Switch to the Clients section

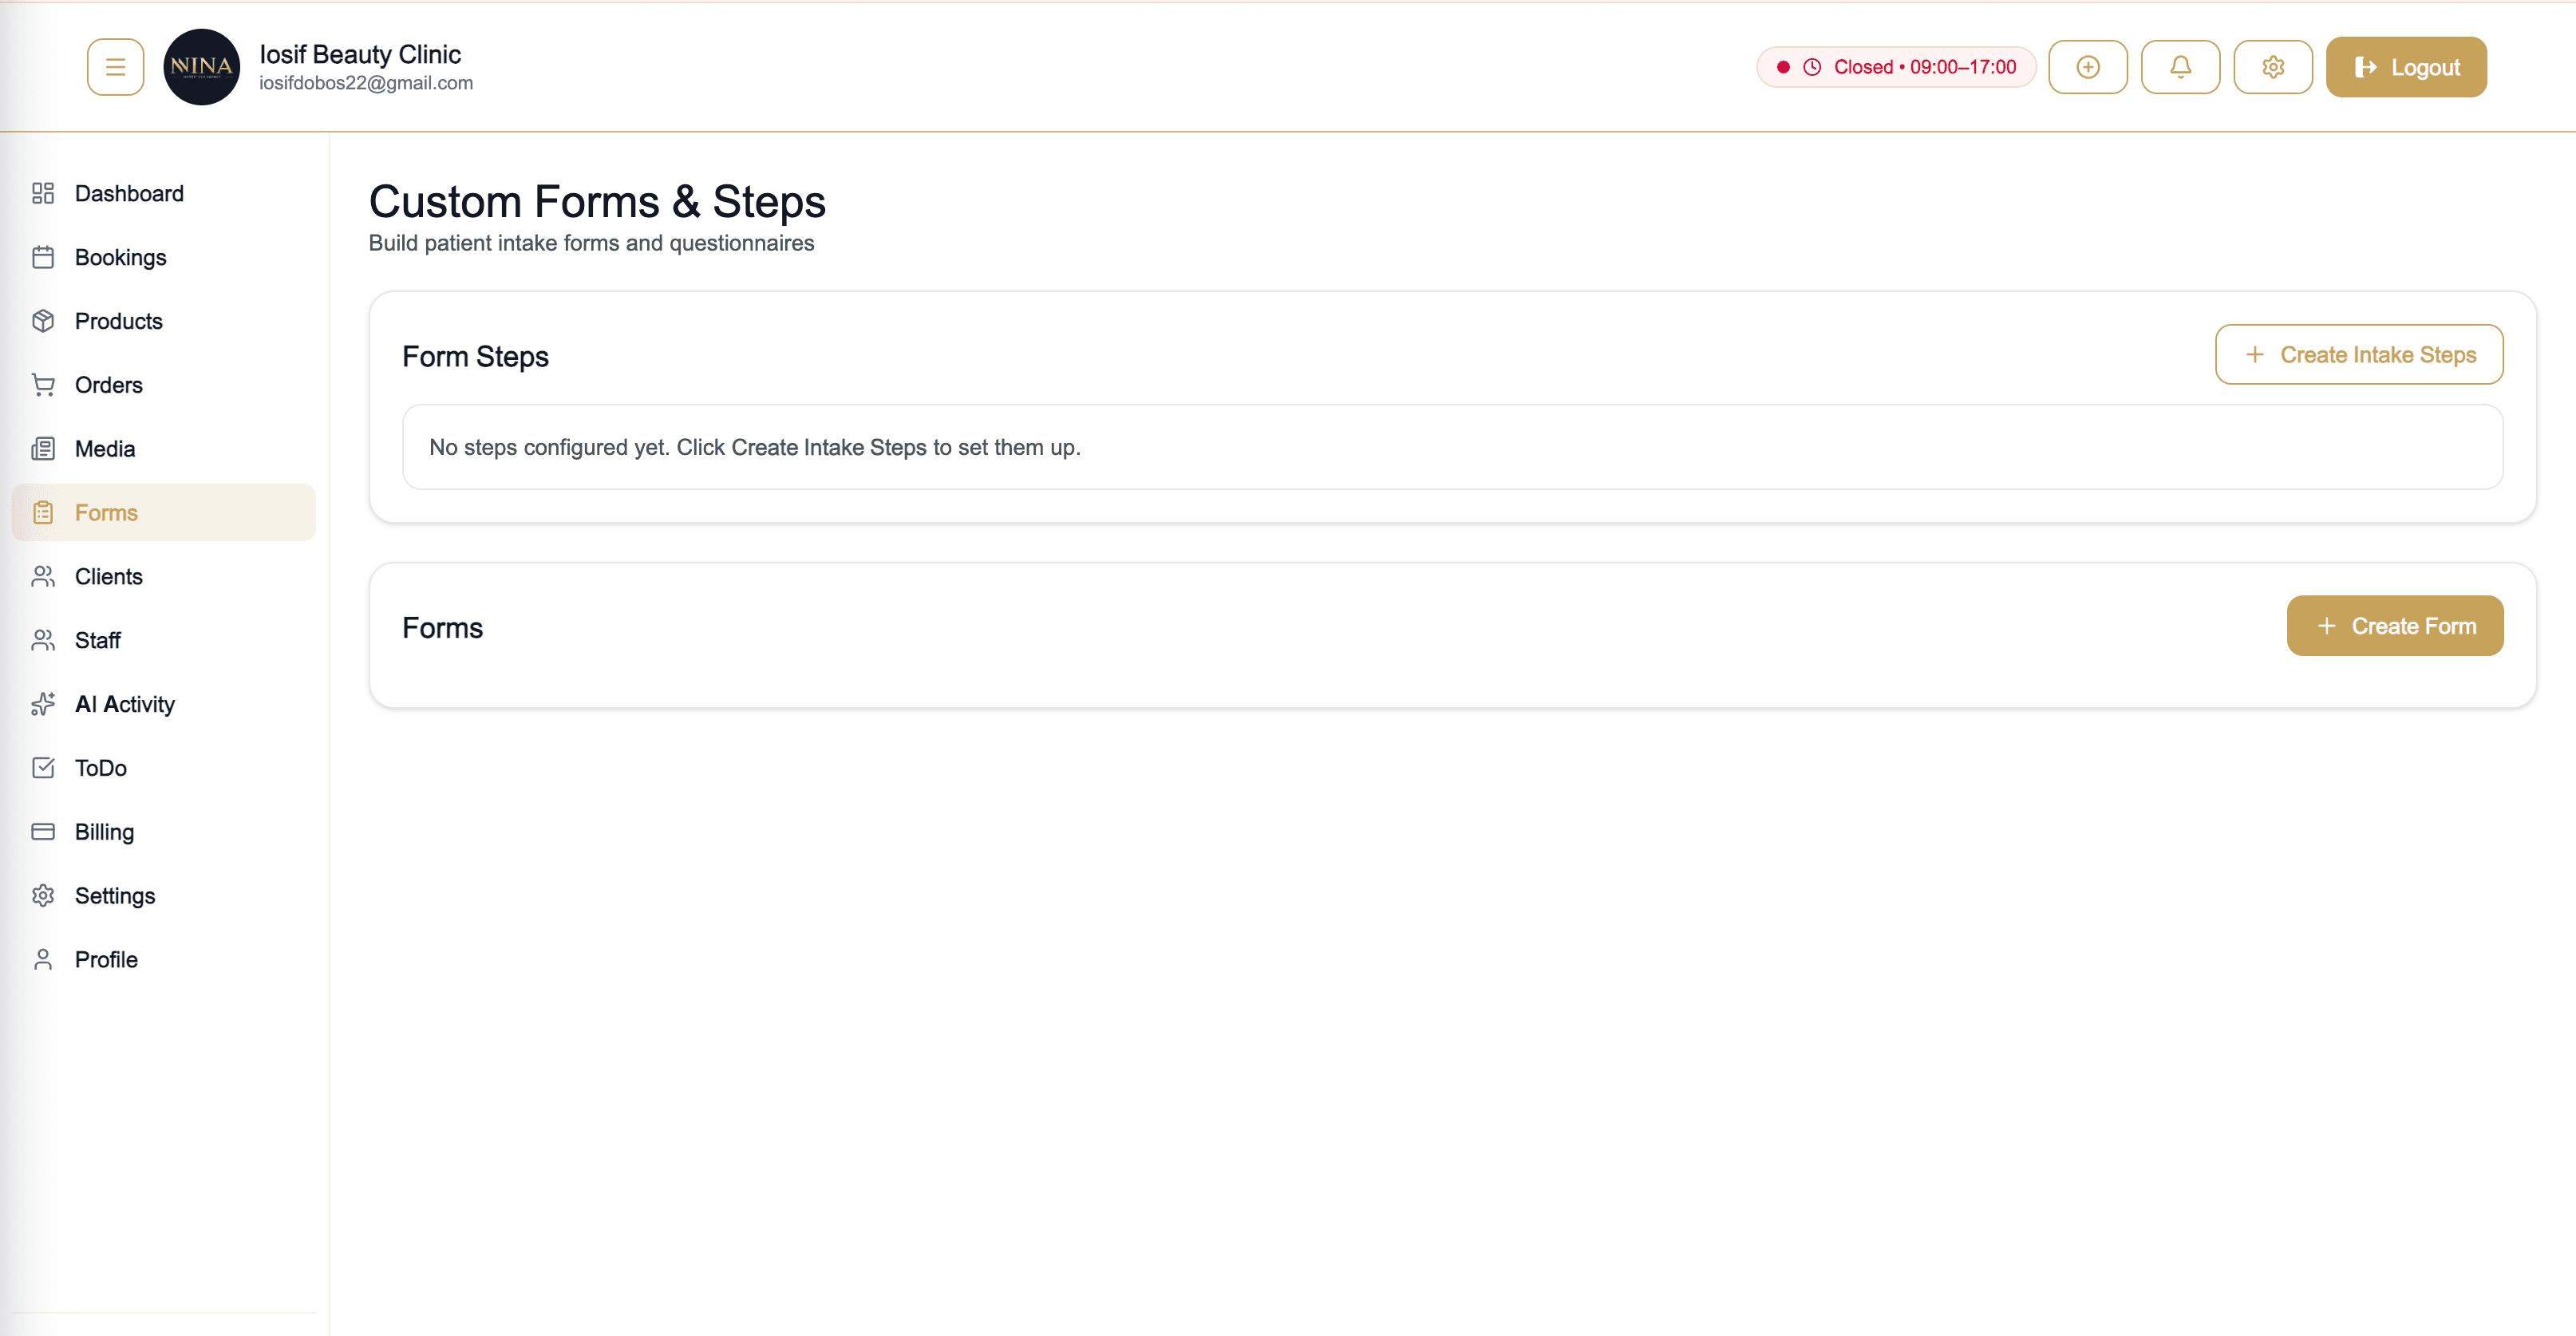(108, 576)
